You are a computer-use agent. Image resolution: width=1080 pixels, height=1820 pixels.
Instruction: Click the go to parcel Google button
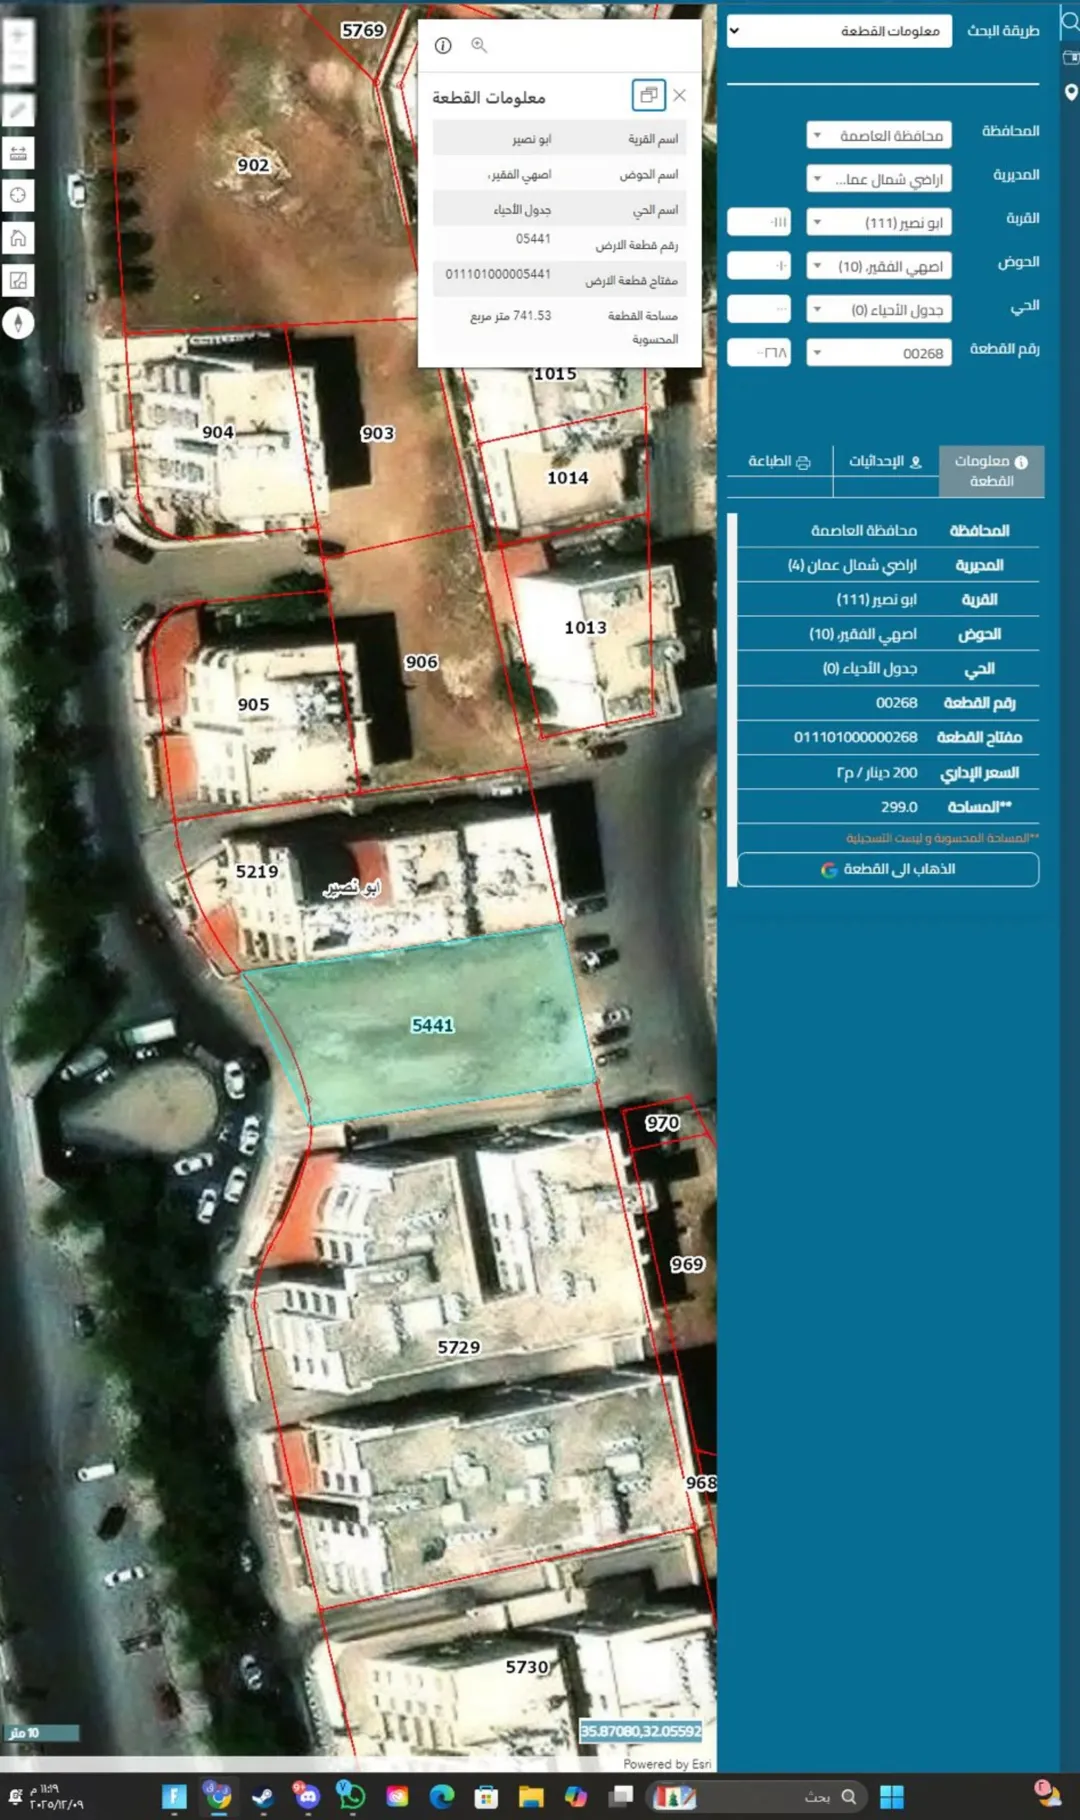(x=888, y=869)
